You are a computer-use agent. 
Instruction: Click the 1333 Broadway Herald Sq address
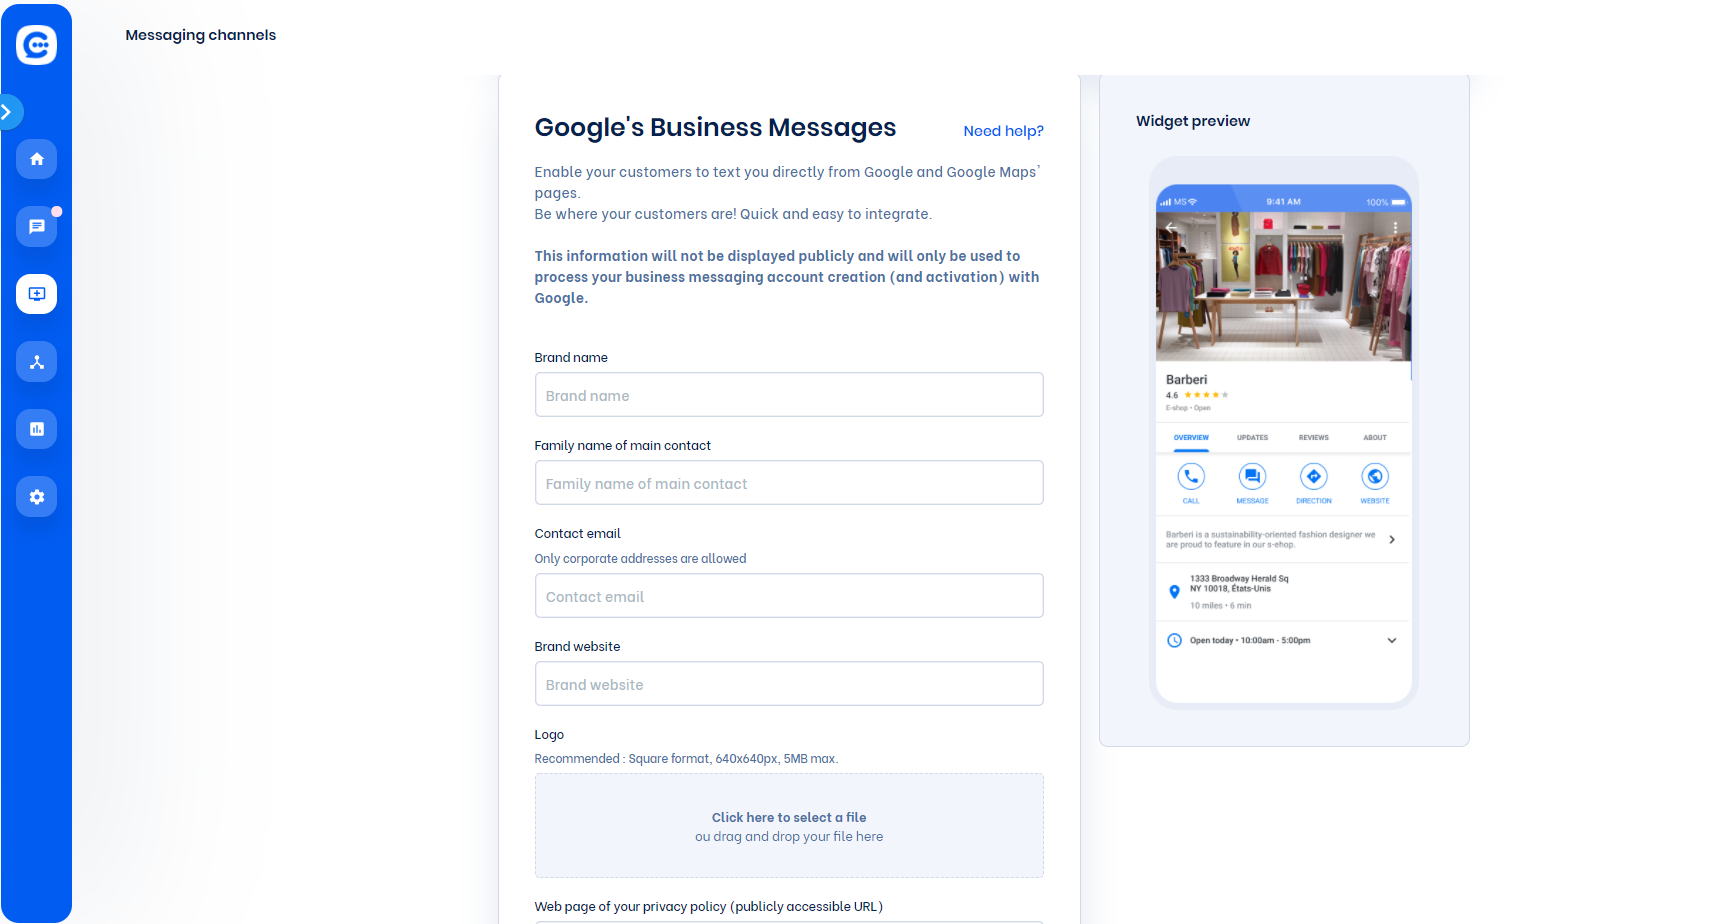[1239, 584]
